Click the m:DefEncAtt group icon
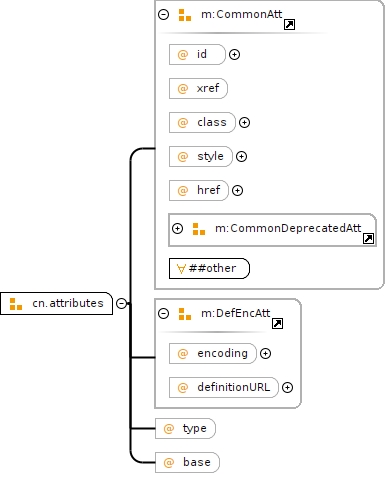The height and width of the screenshot is (478, 386). point(185,314)
